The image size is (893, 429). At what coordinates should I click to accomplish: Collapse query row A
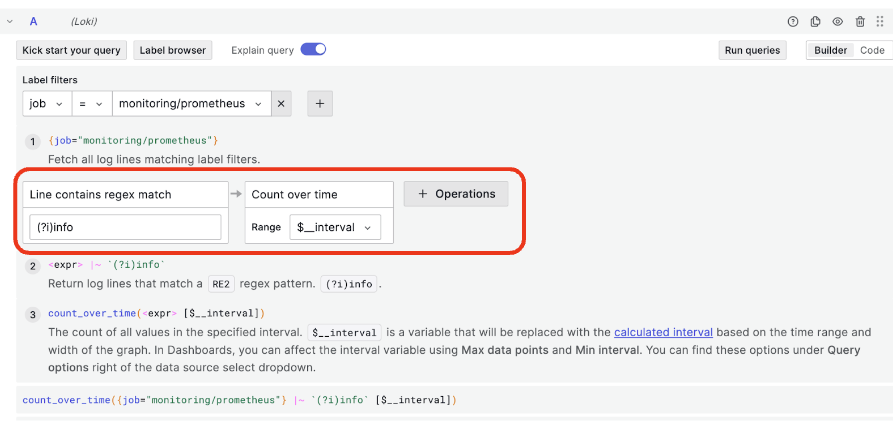10,21
